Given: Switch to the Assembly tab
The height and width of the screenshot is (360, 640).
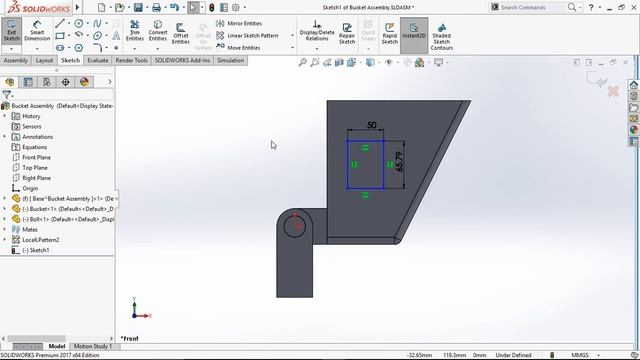Looking at the screenshot, I should (x=16, y=60).
